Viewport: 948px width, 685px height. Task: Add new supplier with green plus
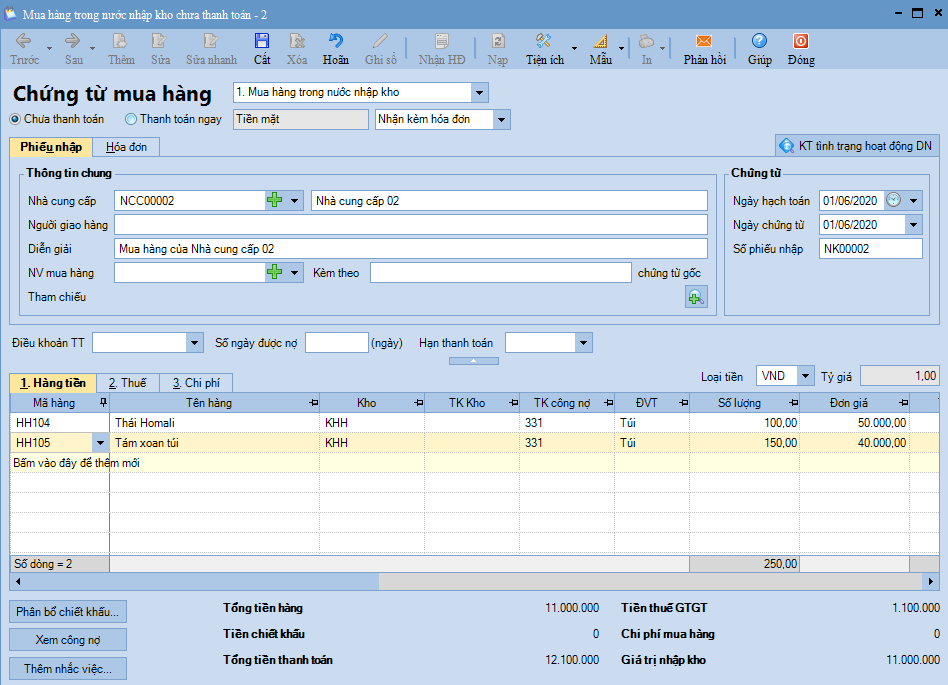coord(274,200)
